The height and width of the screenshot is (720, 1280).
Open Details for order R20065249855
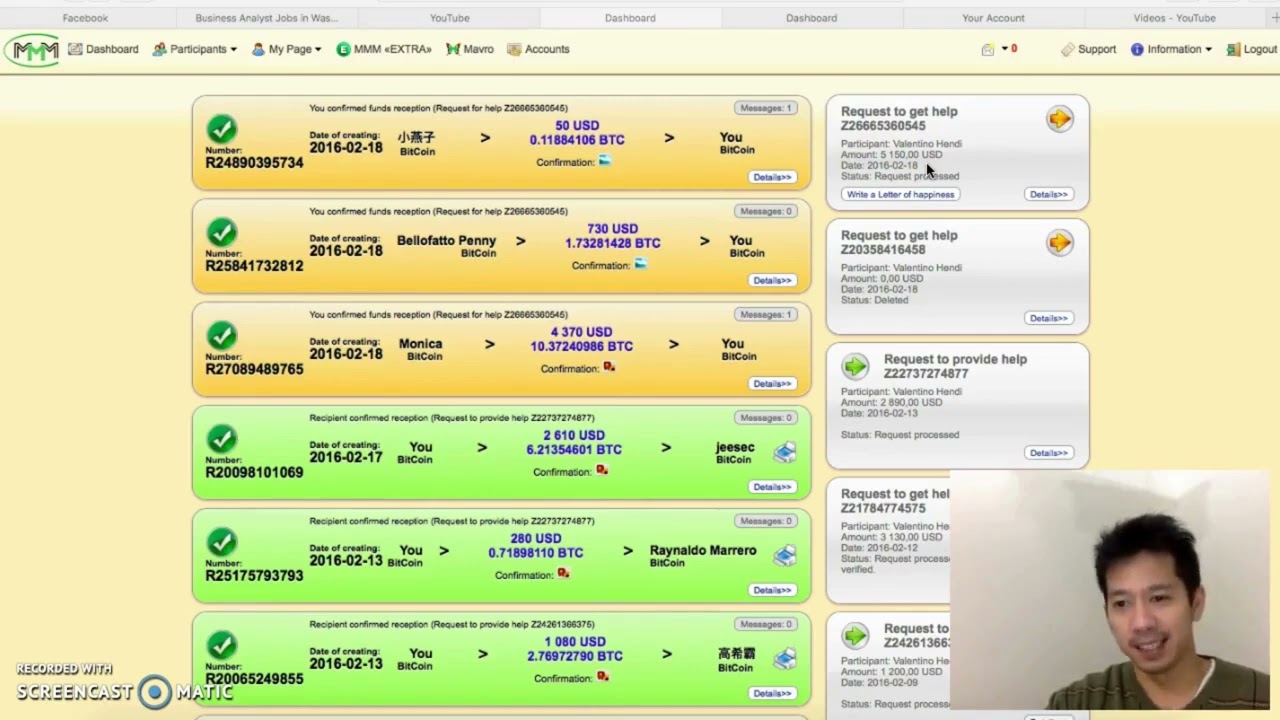[772, 693]
